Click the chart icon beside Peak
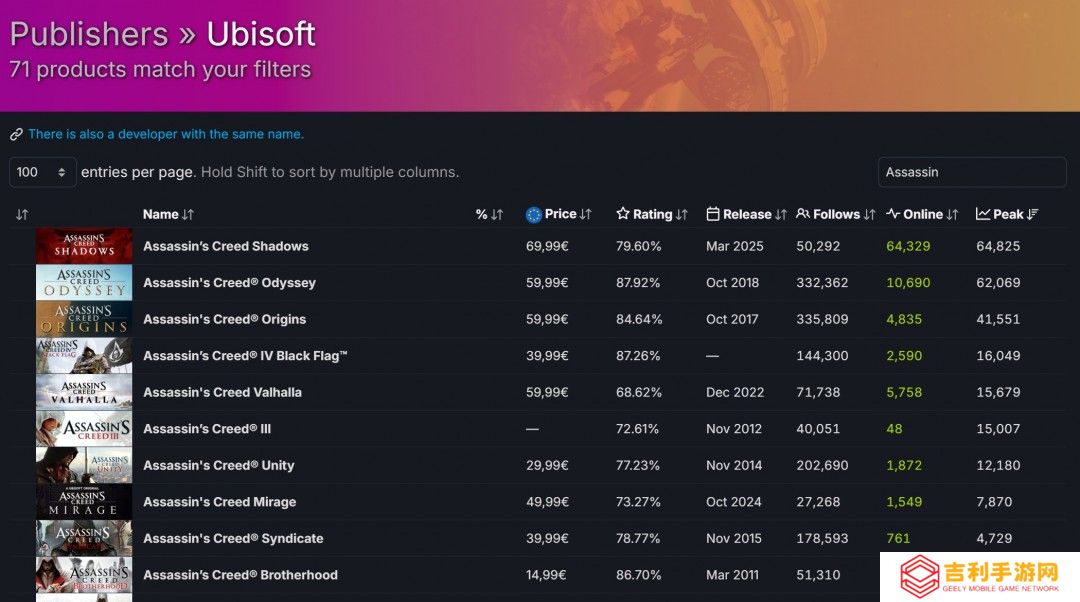Screen dimensions: 1080x602 click(x=983, y=214)
